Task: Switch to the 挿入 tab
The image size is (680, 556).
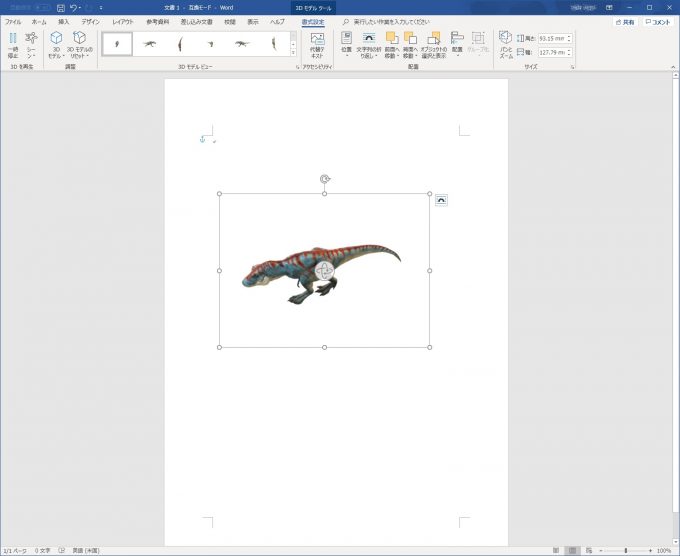Action: tap(64, 22)
